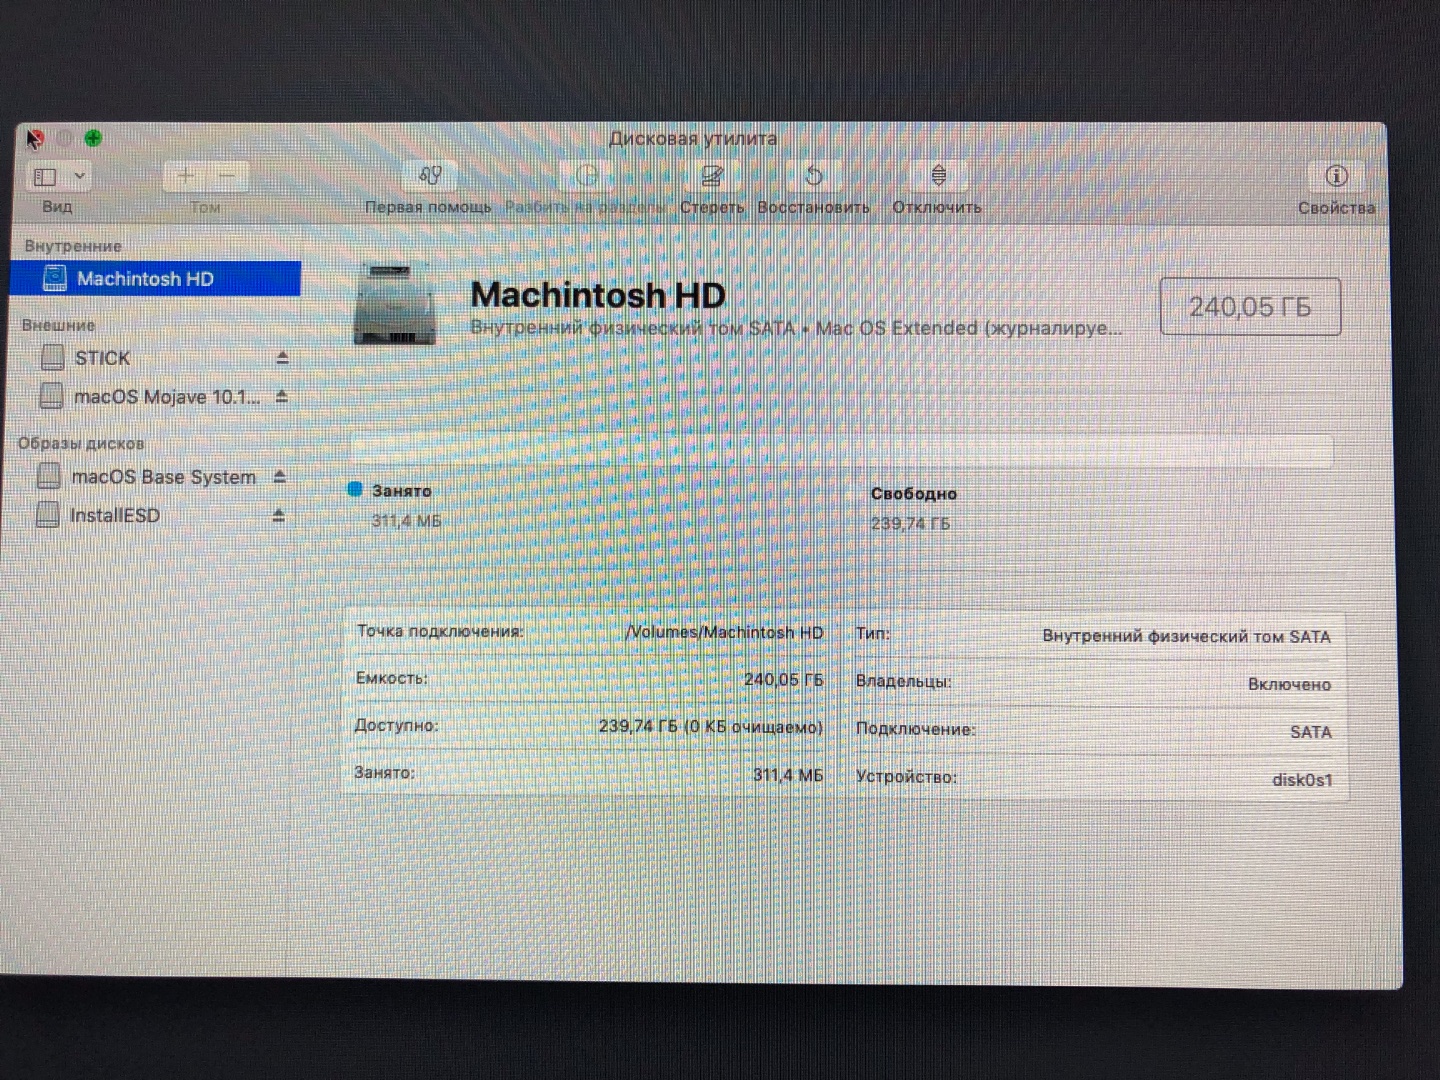The image size is (1440, 1080).
Task: Click the blue Занято legend dot
Action: coord(355,489)
